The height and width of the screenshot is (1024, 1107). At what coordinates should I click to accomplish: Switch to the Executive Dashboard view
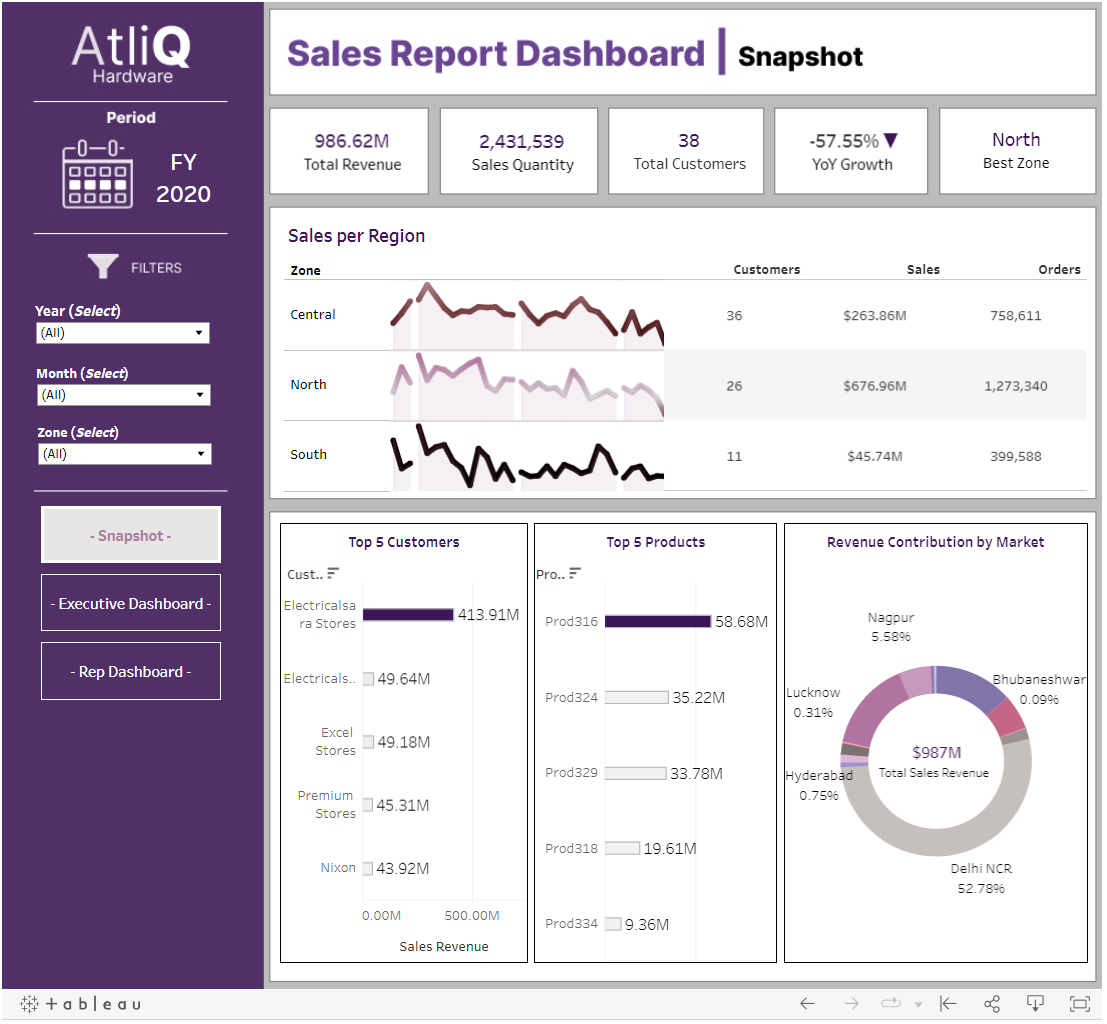(130, 602)
